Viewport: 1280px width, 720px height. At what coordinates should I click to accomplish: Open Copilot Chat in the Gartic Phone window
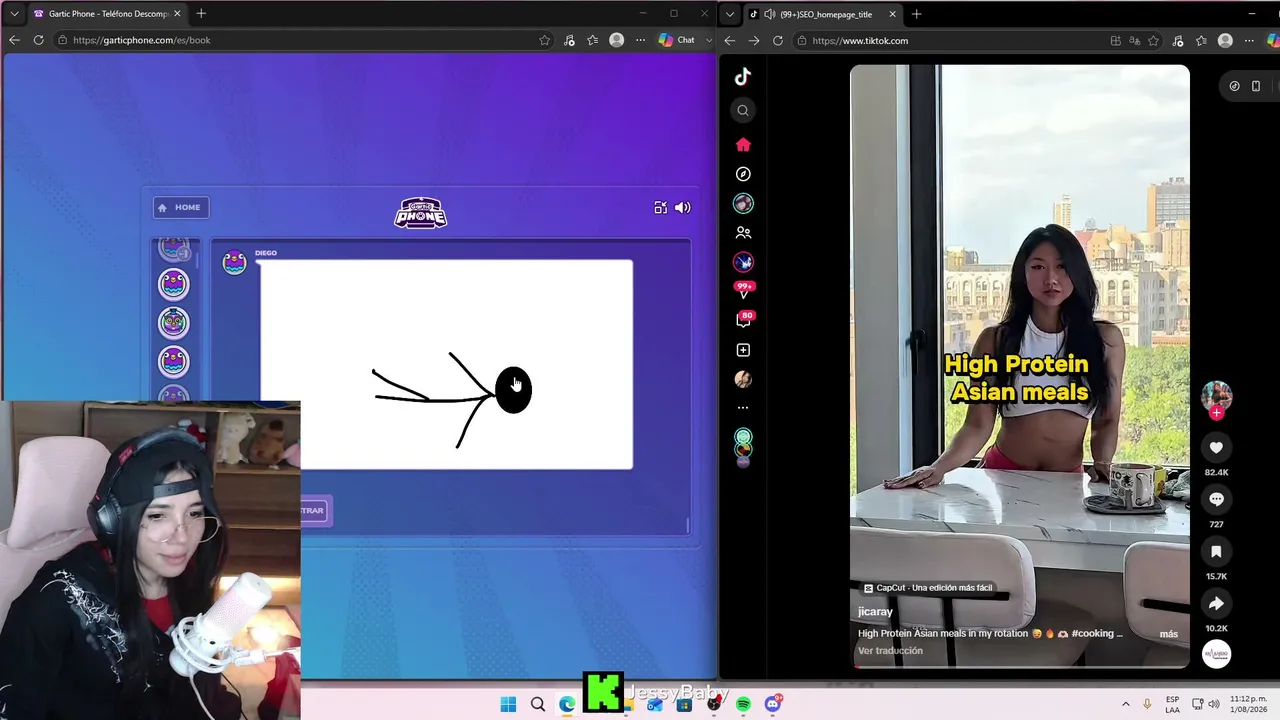click(677, 40)
